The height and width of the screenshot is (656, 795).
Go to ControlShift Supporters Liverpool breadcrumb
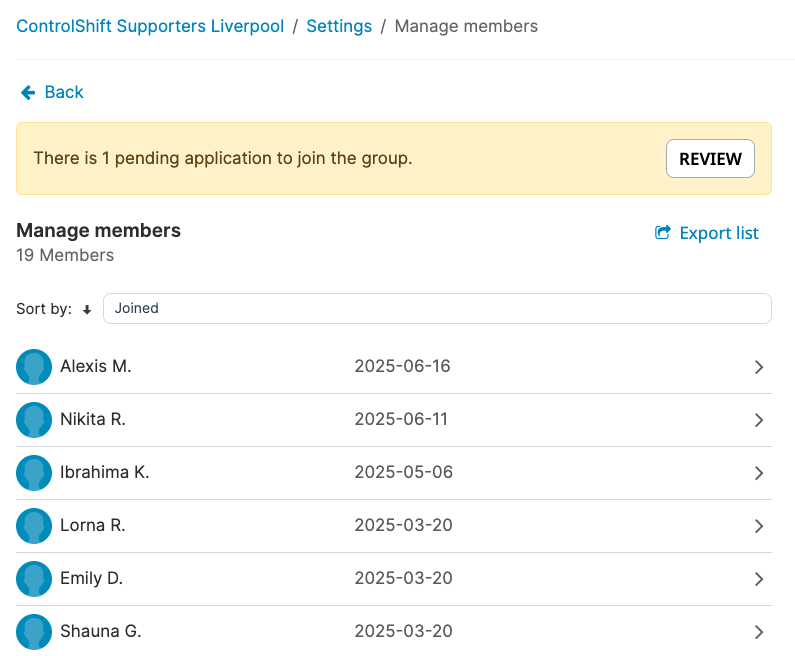(150, 27)
